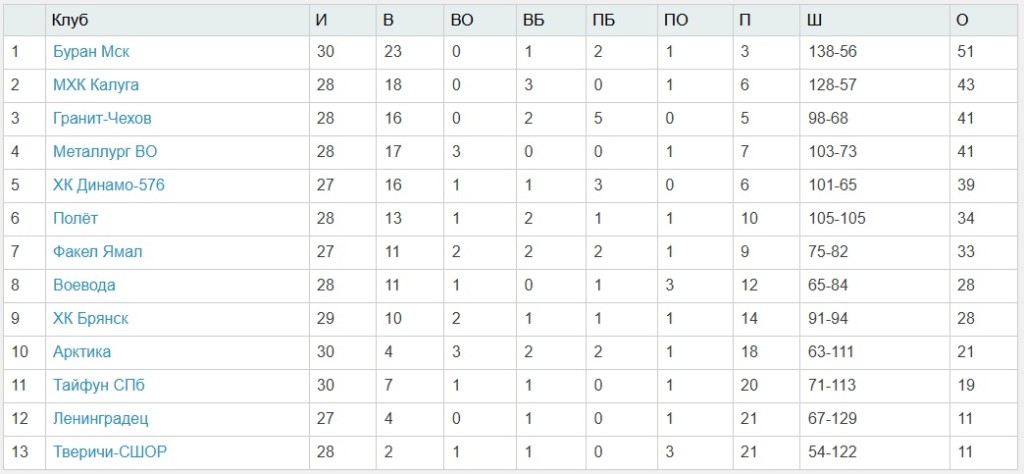Open Тайфун СПб team link
1024x474 pixels.
click(x=99, y=385)
